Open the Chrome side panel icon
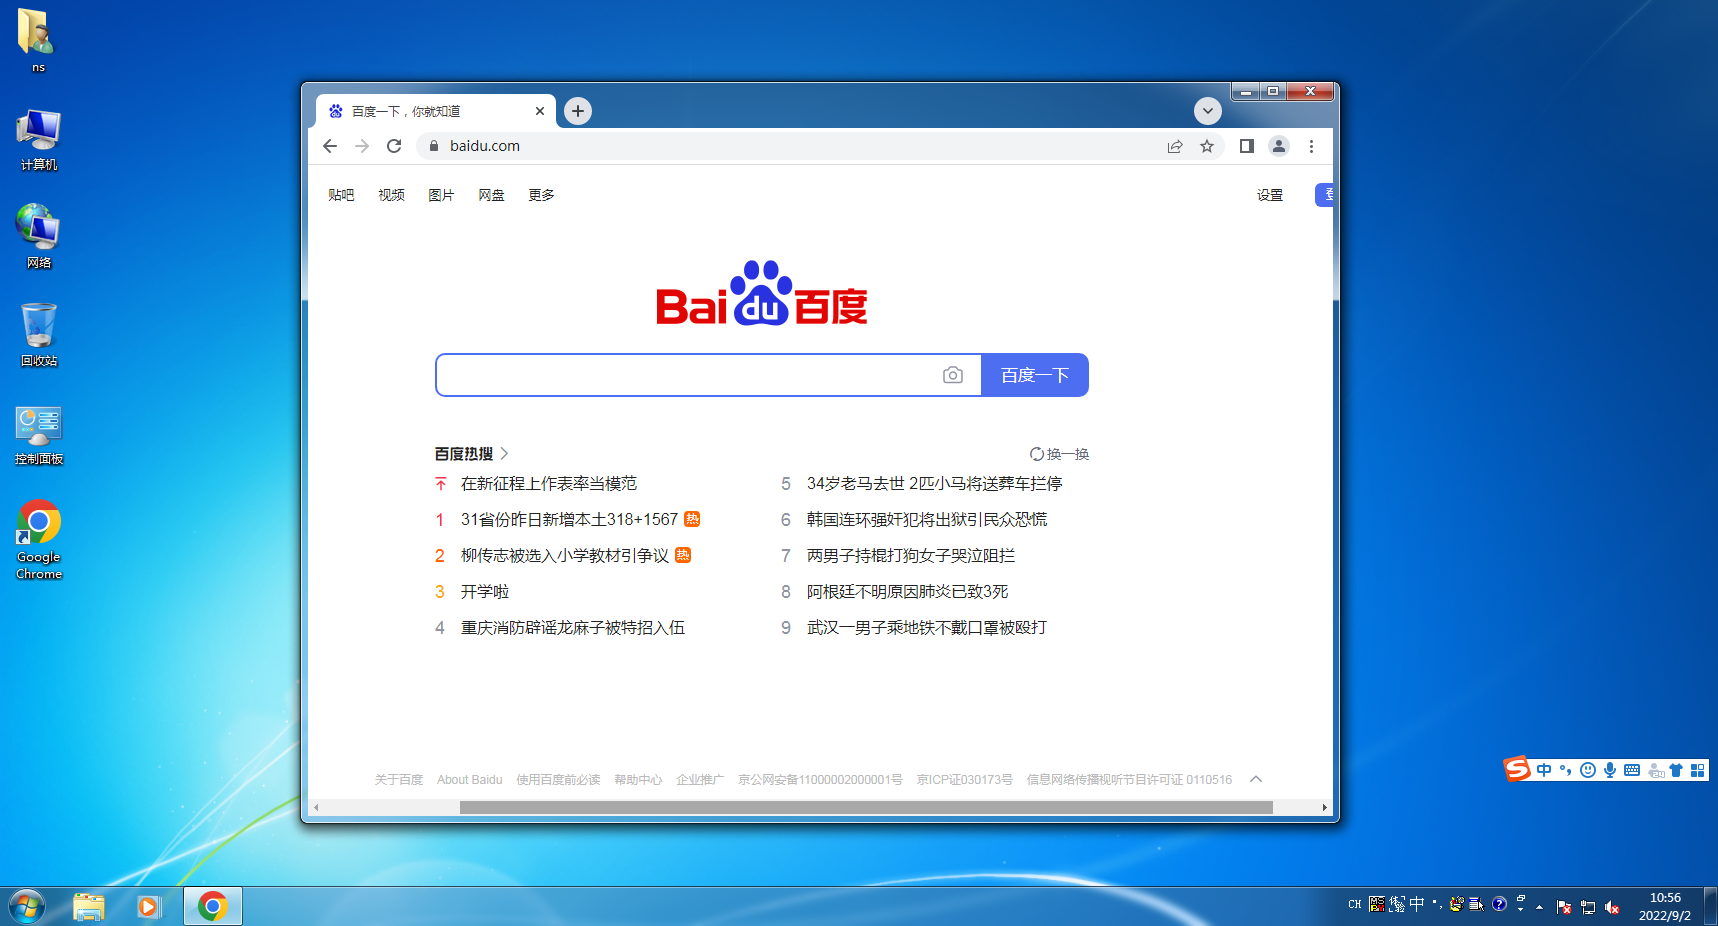1718x926 pixels. pos(1247,146)
